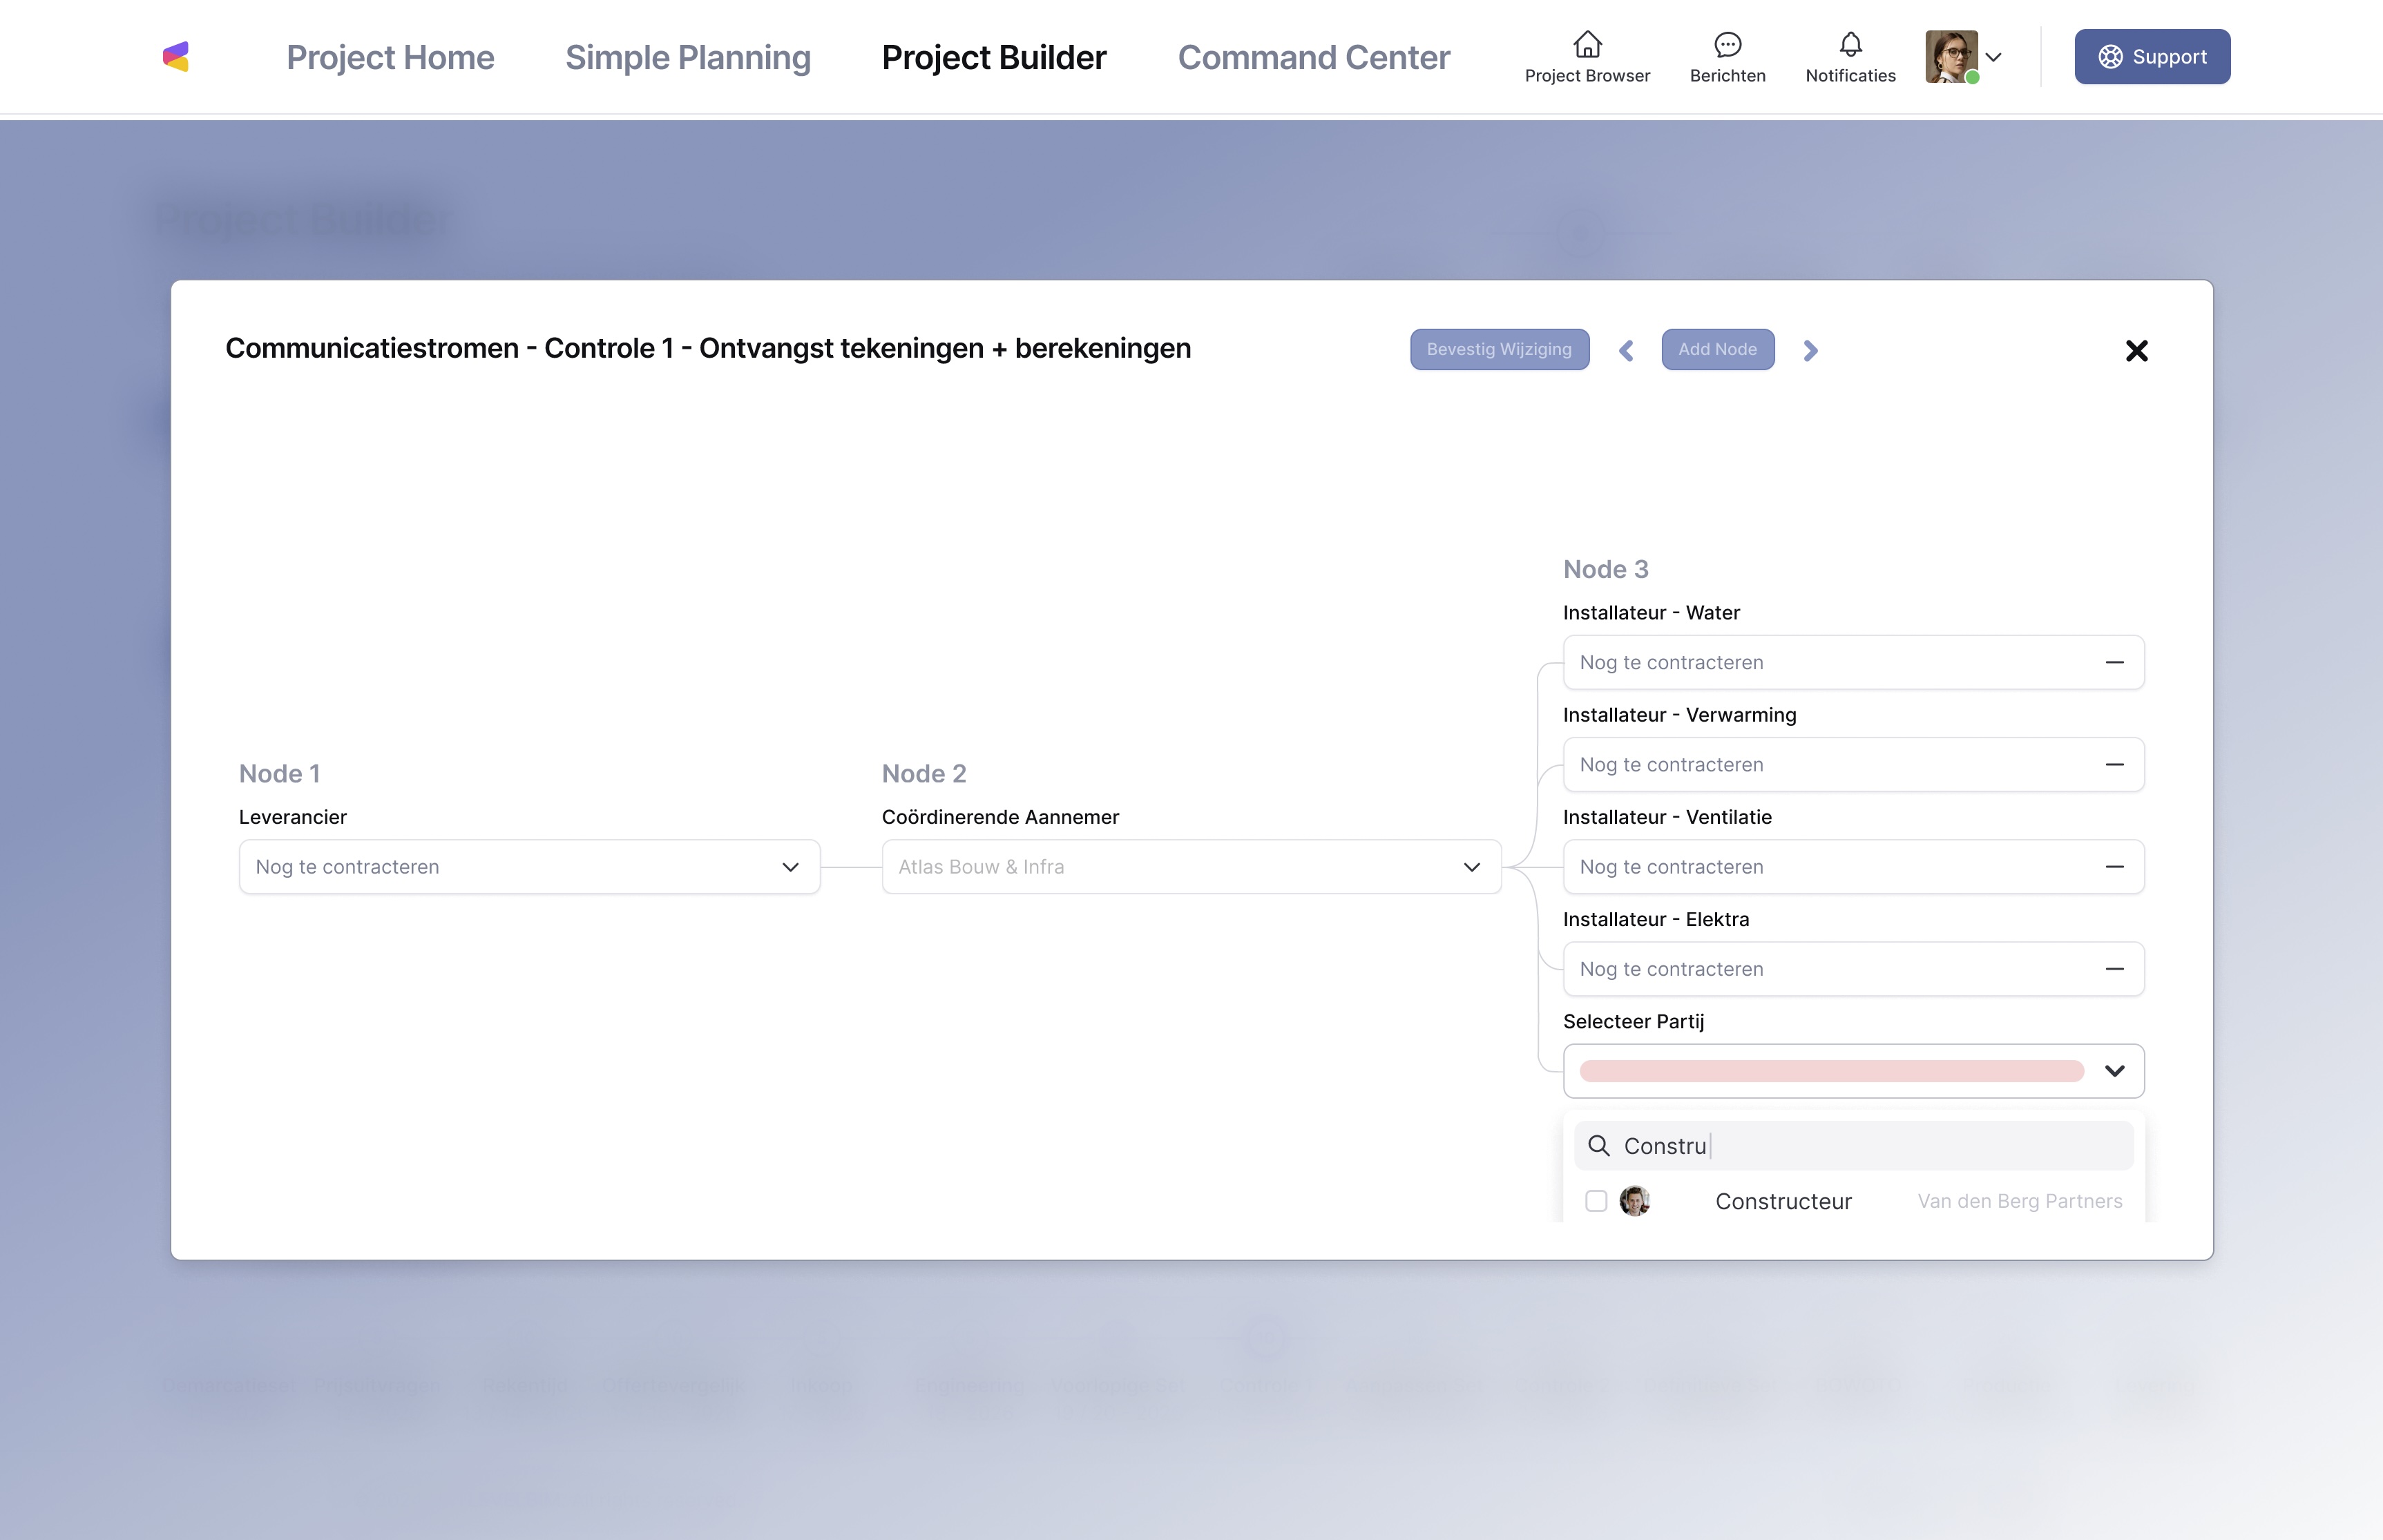Switch to the Command Center tab
The width and height of the screenshot is (2383, 1540).
coord(1313,57)
